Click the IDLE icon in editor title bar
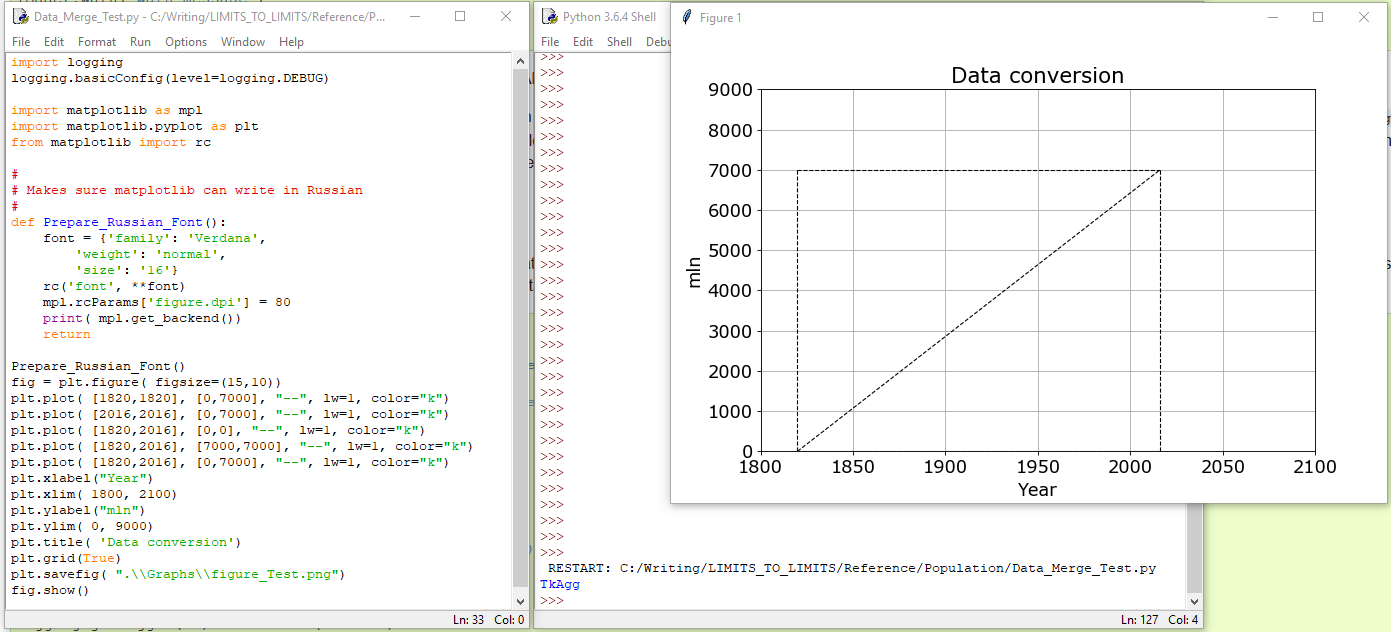This screenshot has width=1391, height=632. coord(19,17)
